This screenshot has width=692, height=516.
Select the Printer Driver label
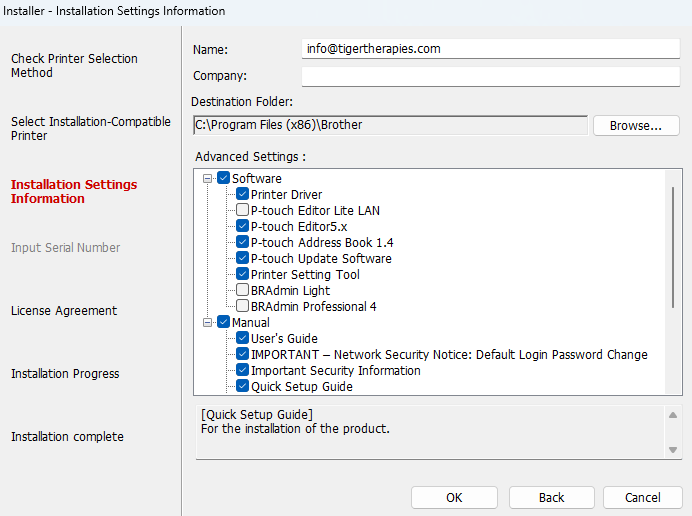(x=286, y=195)
